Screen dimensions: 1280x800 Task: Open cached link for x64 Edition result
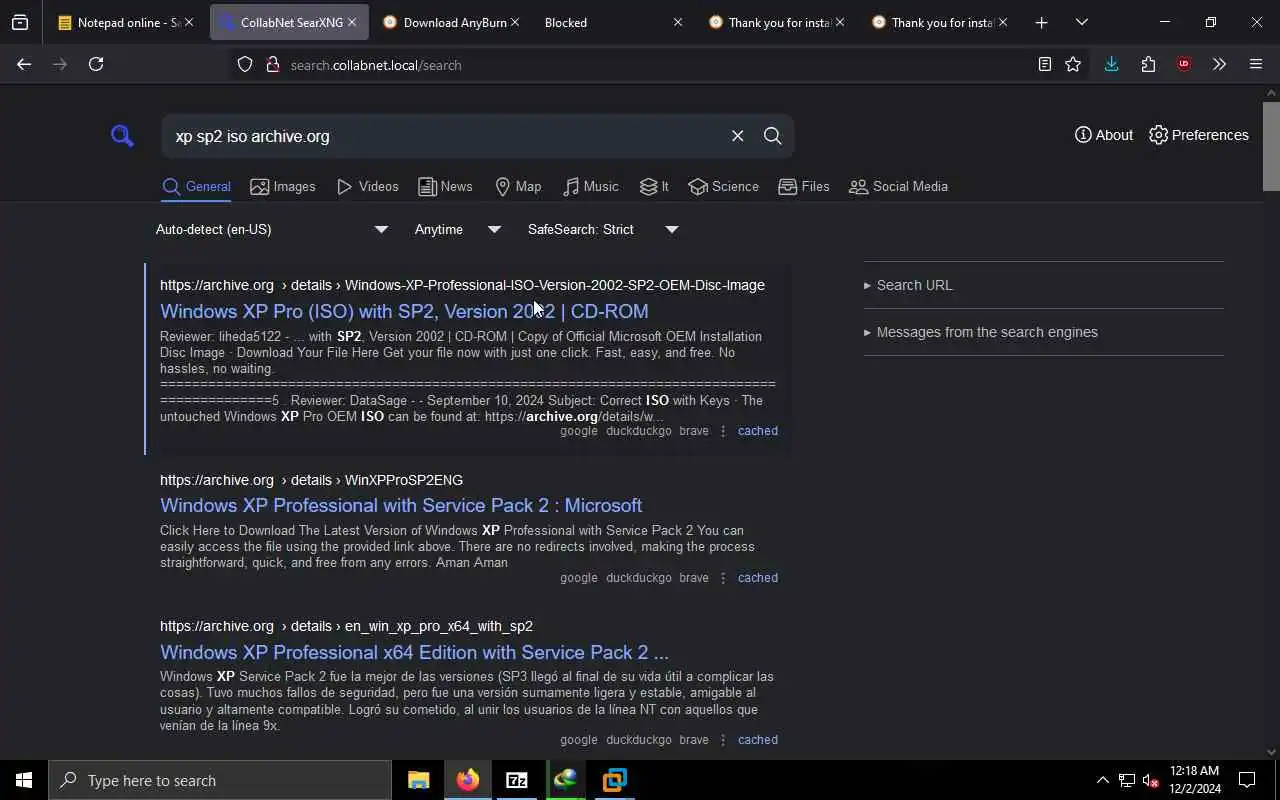click(757, 740)
